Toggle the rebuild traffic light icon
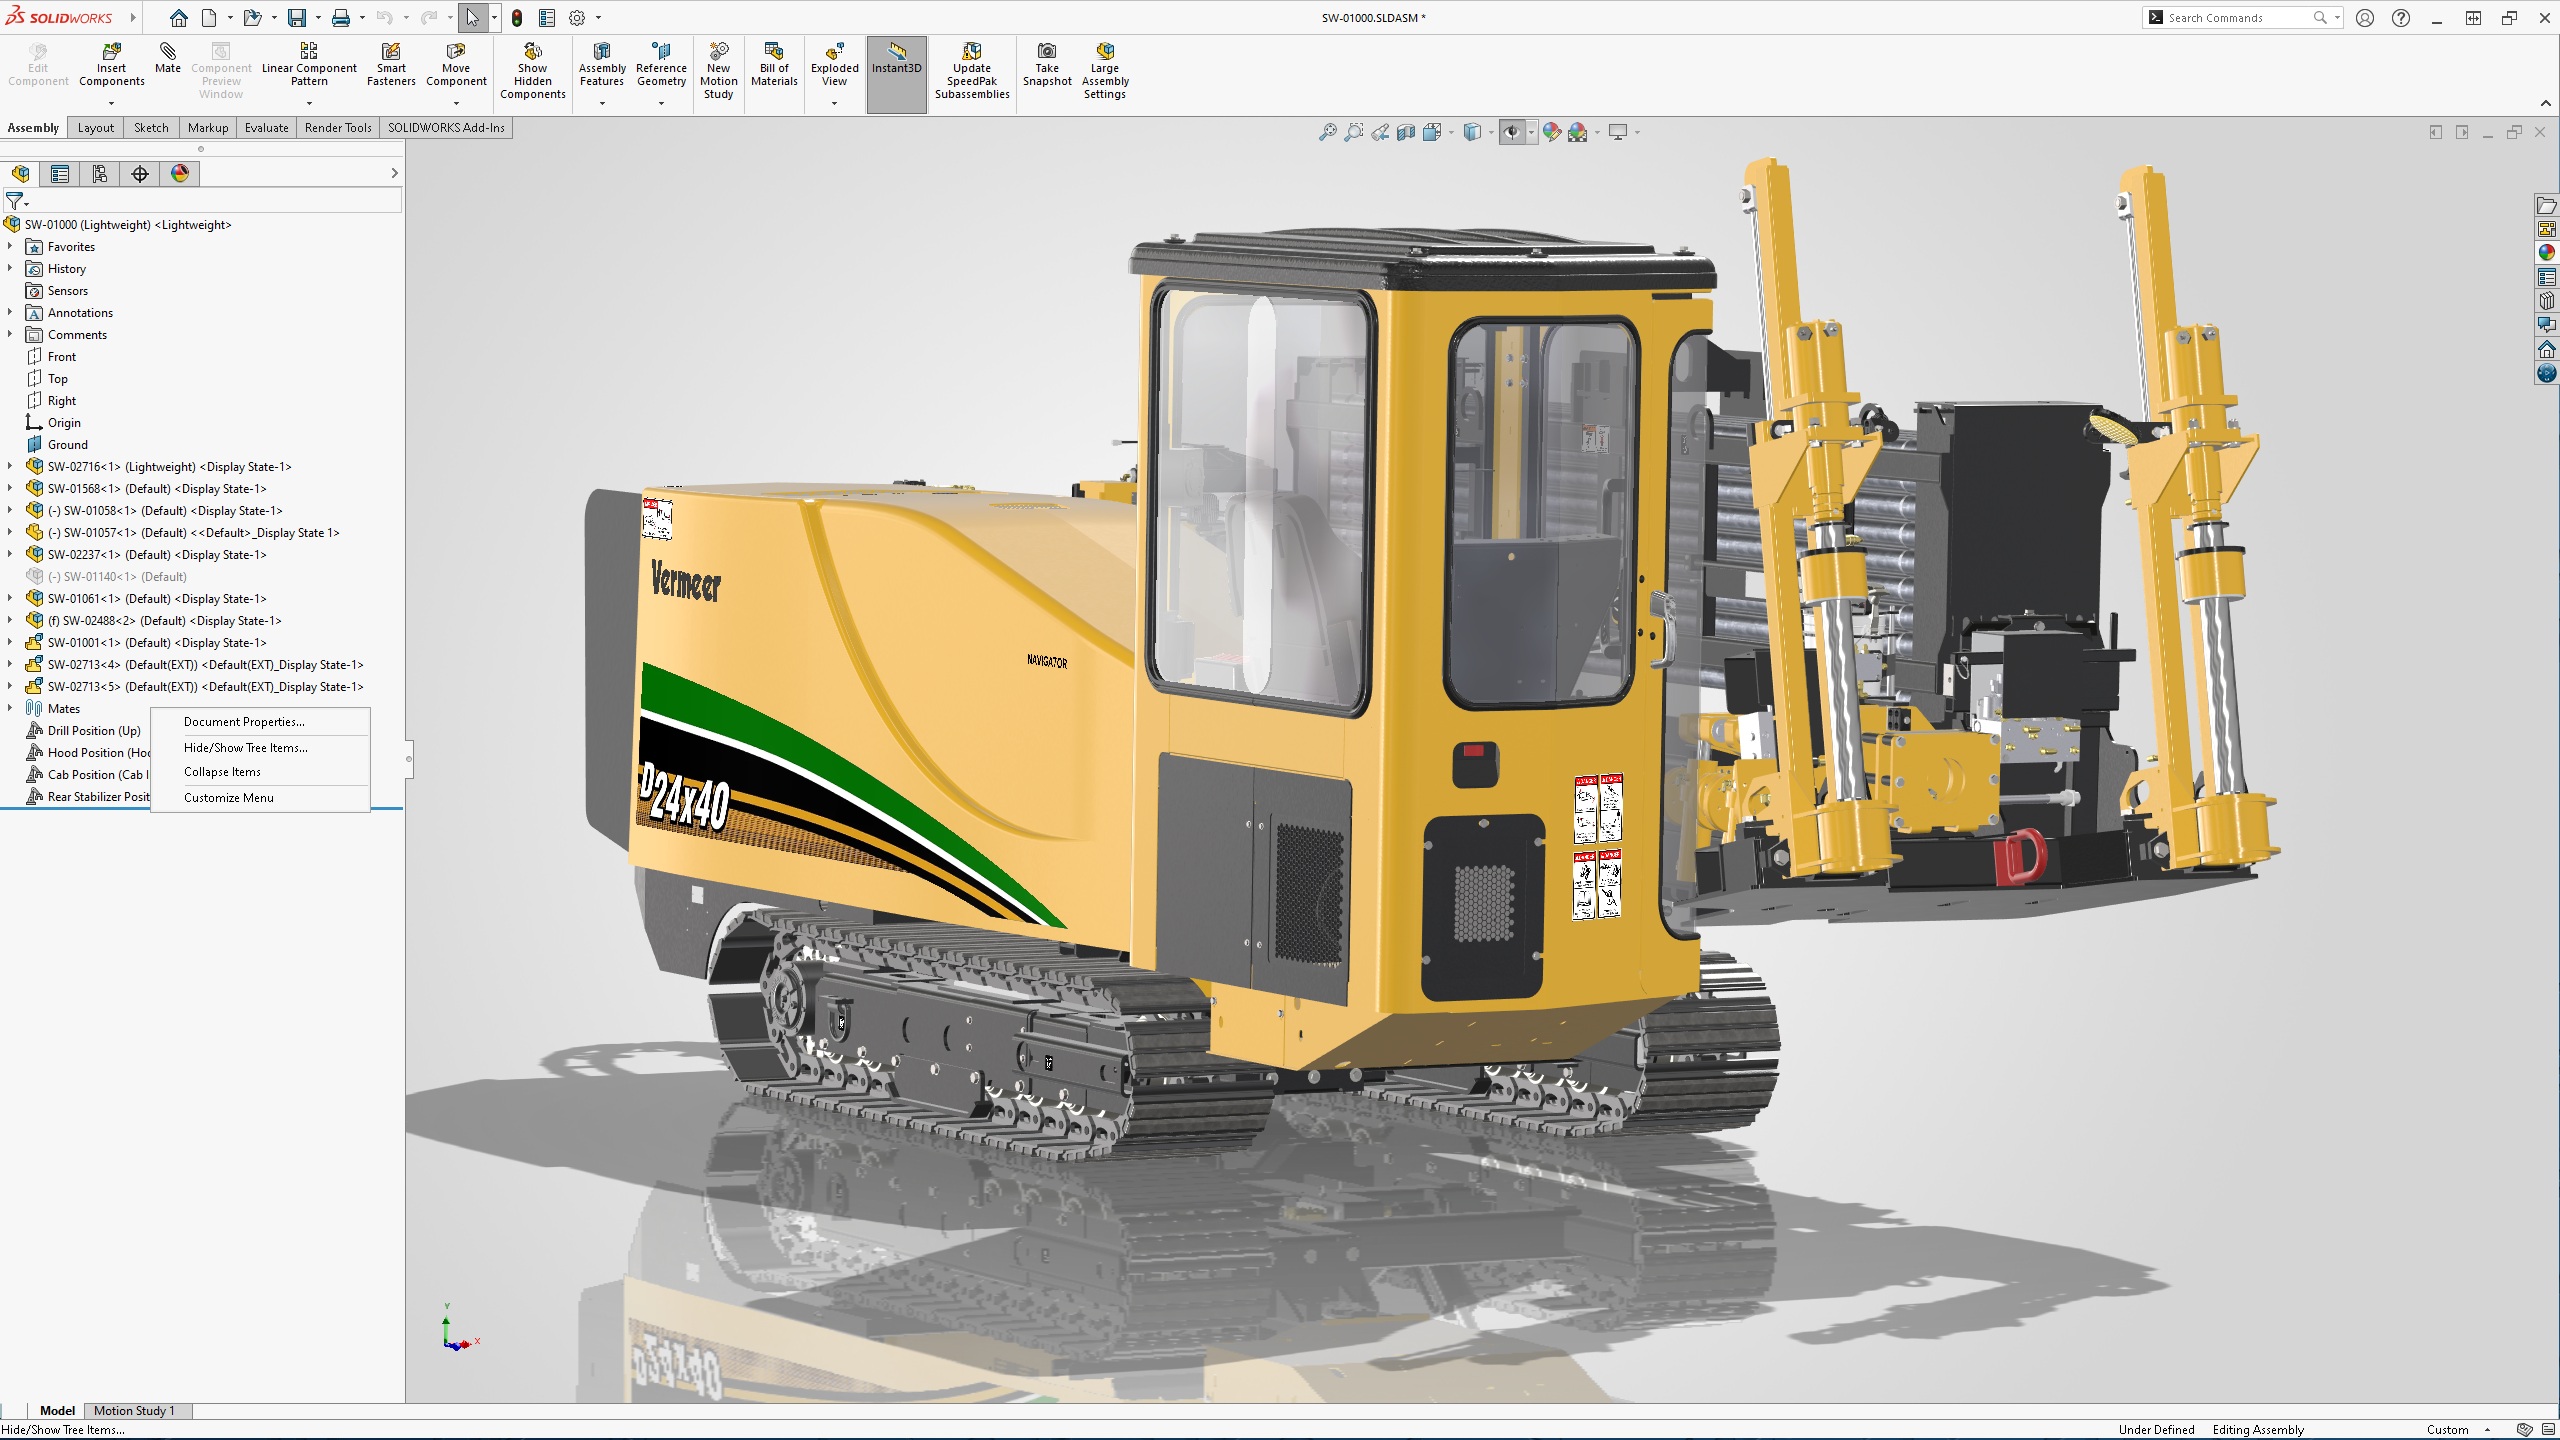Image resolution: width=2560 pixels, height=1440 pixels. [x=517, y=18]
